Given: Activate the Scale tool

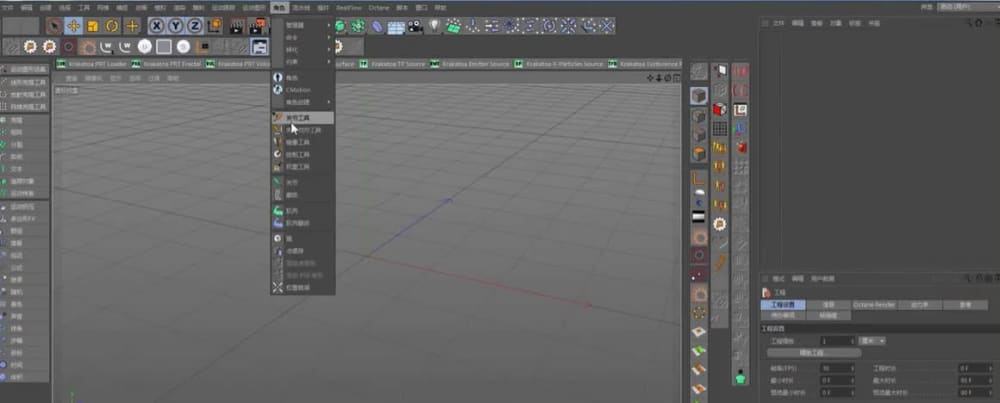Looking at the screenshot, I should (93, 26).
